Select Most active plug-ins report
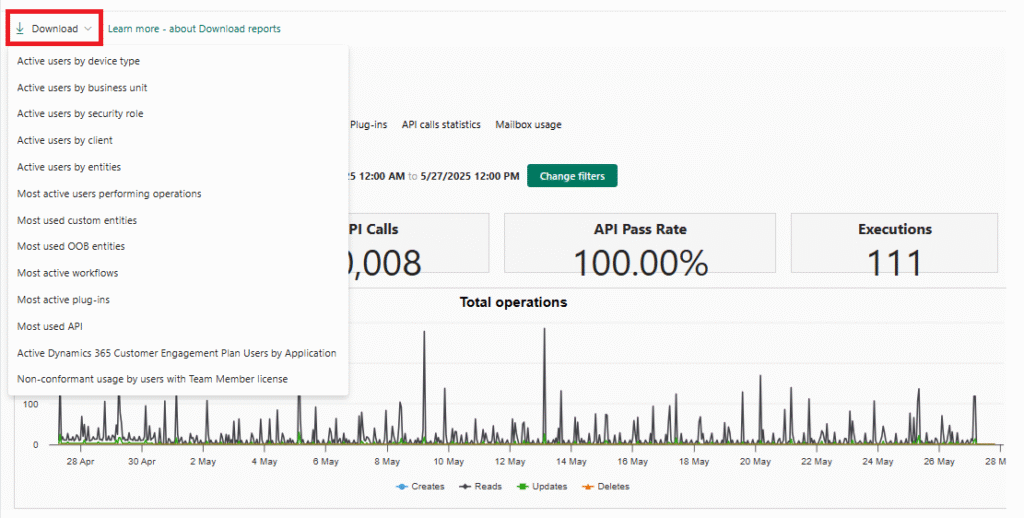Image resolution: width=1024 pixels, height=518 pixels. (x=63, y=300)
